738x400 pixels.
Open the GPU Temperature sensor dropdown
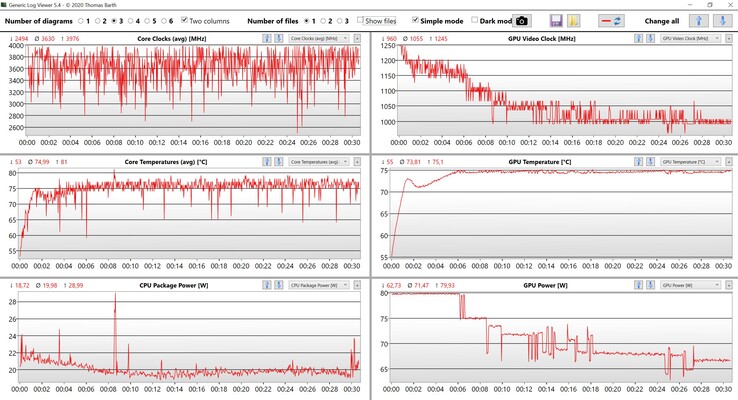click(x=690, y=161)
